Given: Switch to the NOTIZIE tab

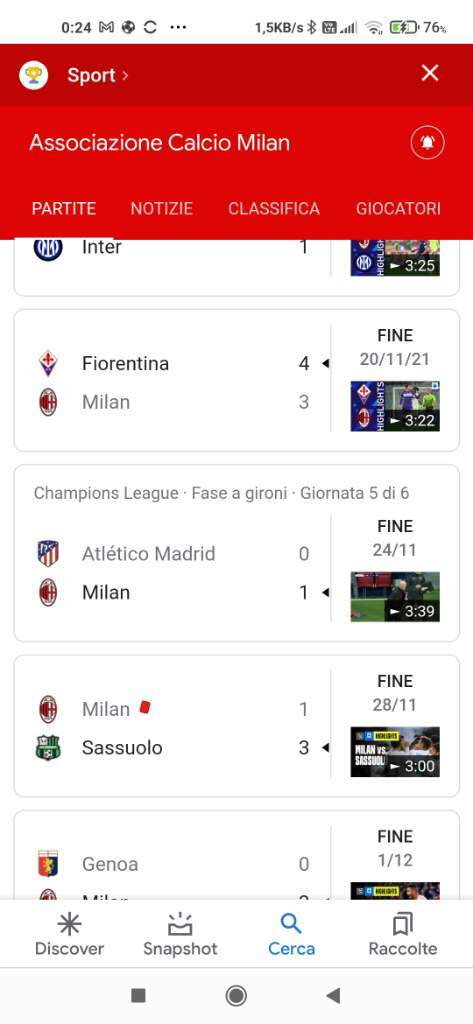Looking at the screenshot, I should coord(161,208).
